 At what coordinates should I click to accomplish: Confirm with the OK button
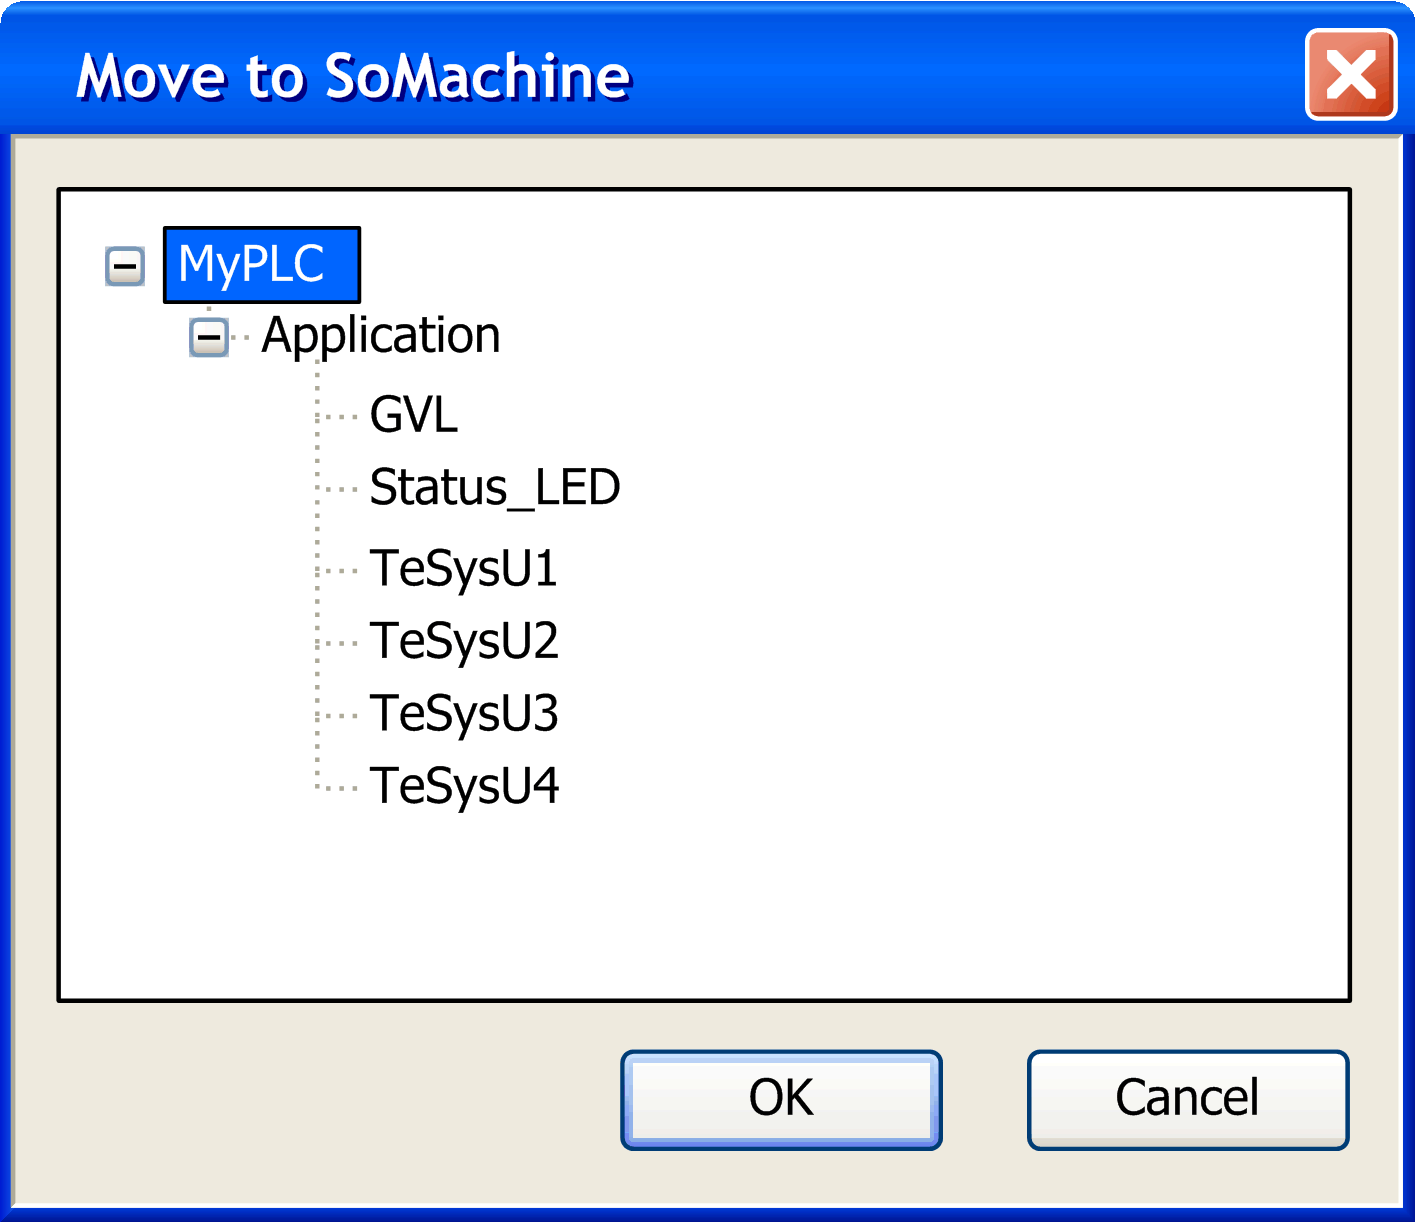[781, 1099]
